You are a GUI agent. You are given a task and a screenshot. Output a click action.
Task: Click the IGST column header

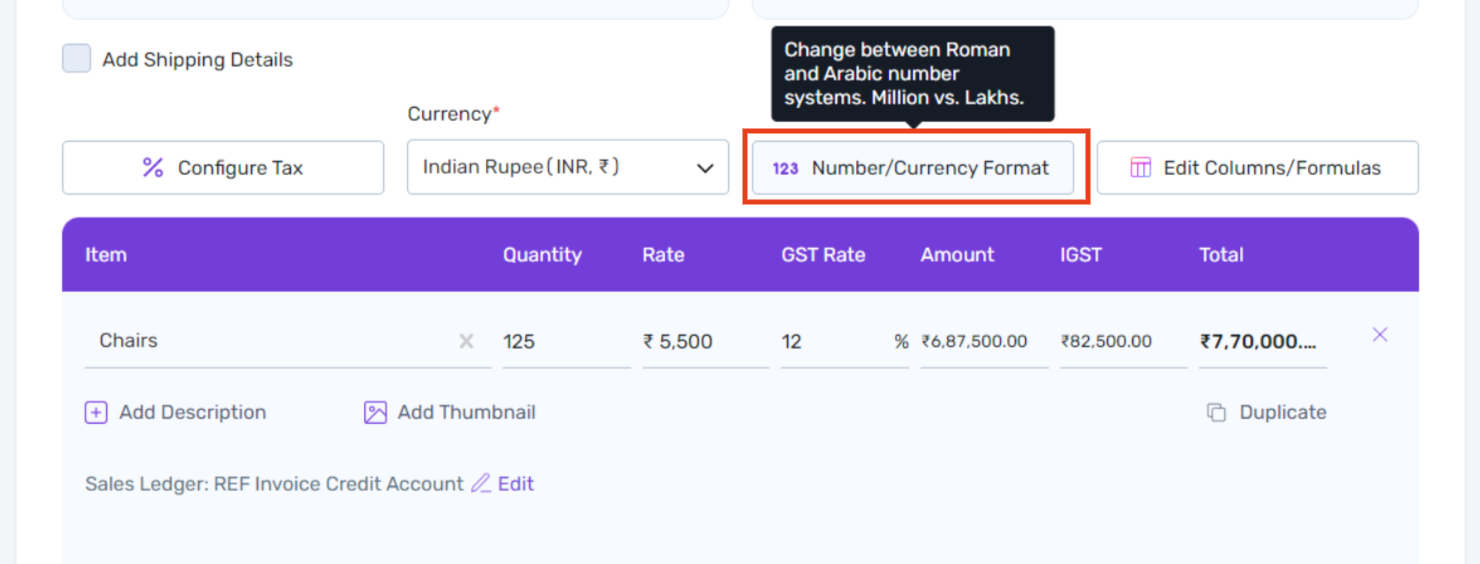click(1081, 255)
